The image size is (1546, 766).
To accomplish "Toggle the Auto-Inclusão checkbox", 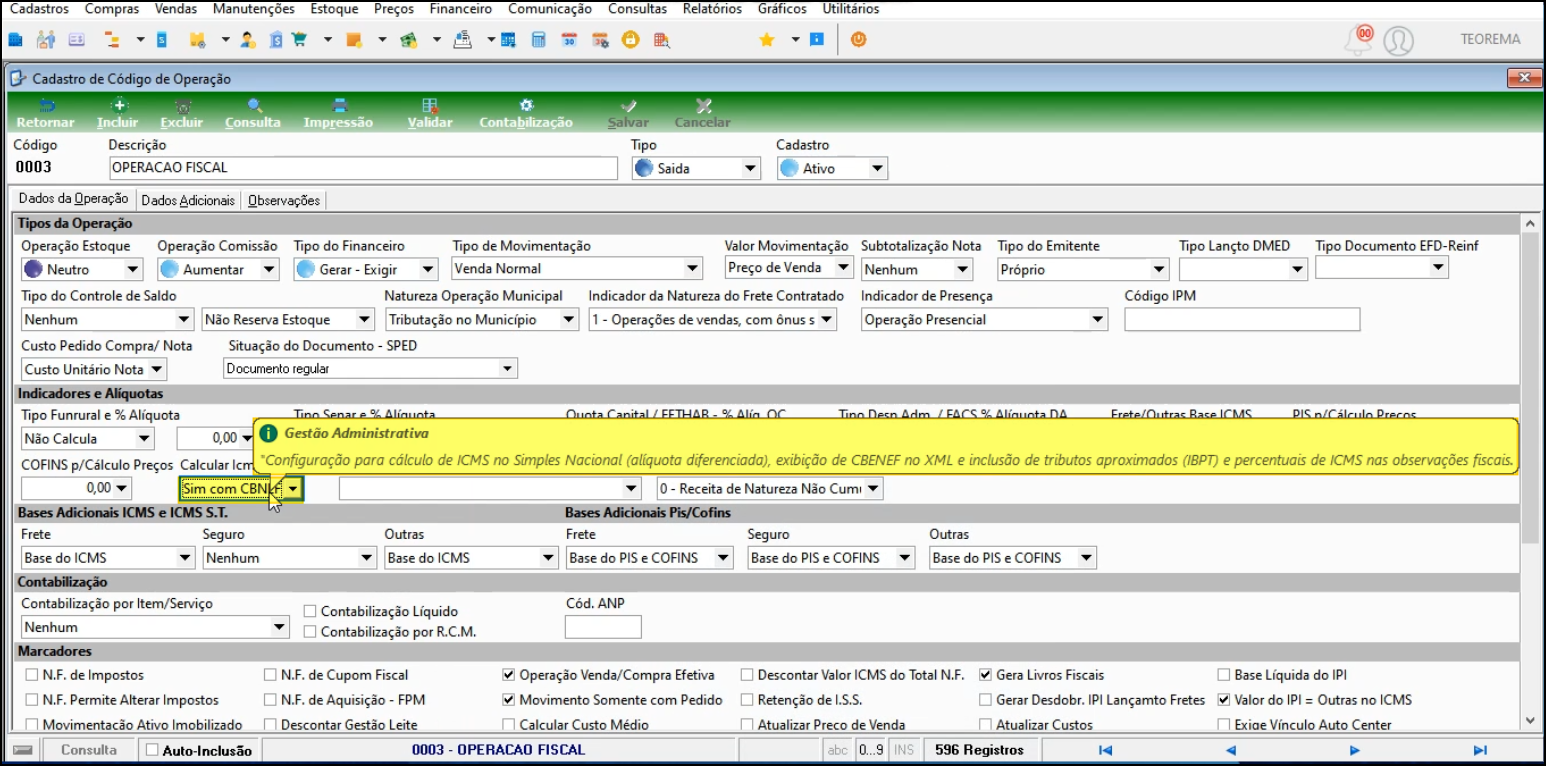I will point(152,749).
